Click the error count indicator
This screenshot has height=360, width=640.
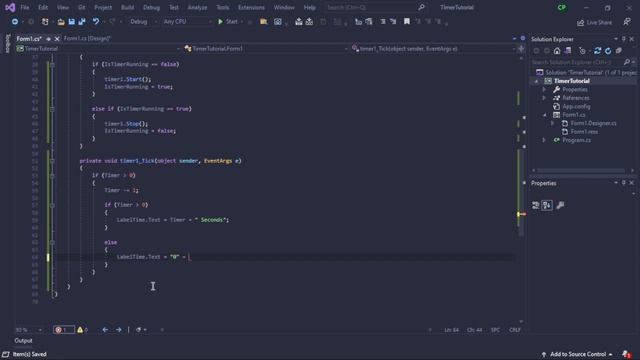coord(64,330)
